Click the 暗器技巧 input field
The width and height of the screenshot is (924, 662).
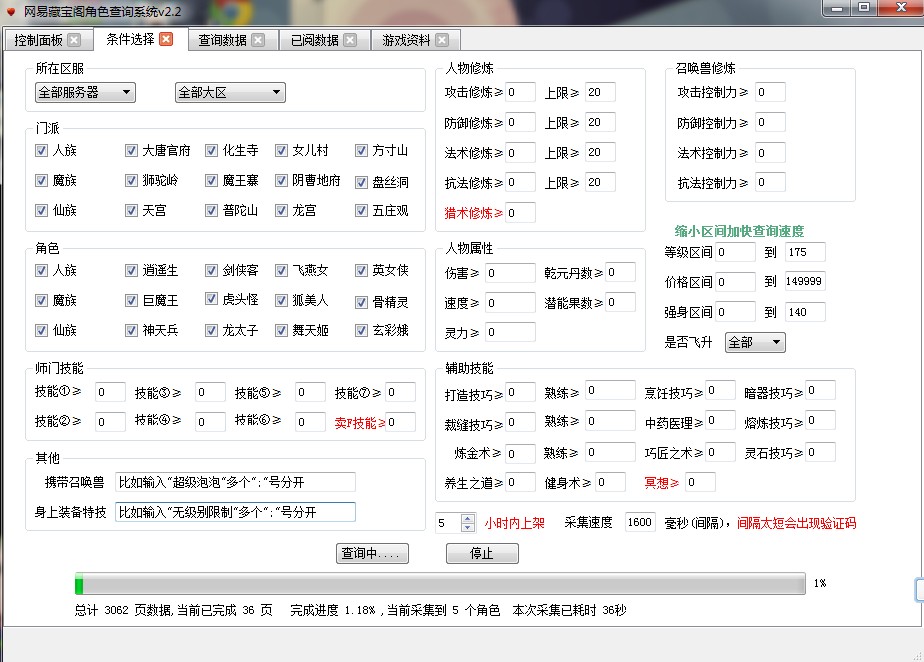[x=820, y=390]
